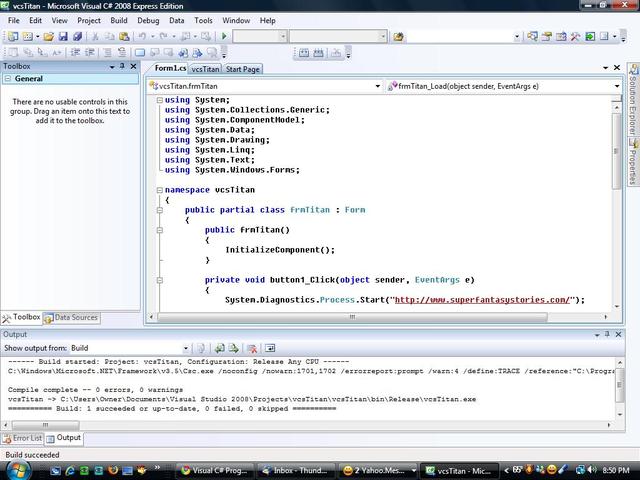
Task: Collapse the frmTitan class outlining block
Action: (x=160, y=210)
